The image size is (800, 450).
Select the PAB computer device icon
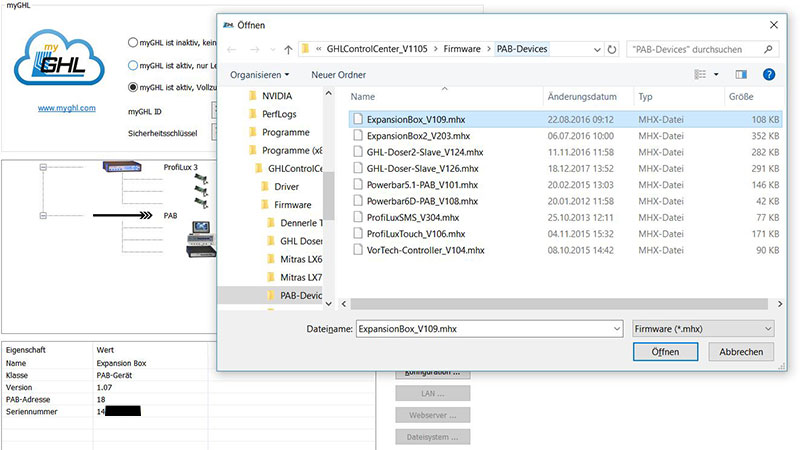click(x=201, y=239)
